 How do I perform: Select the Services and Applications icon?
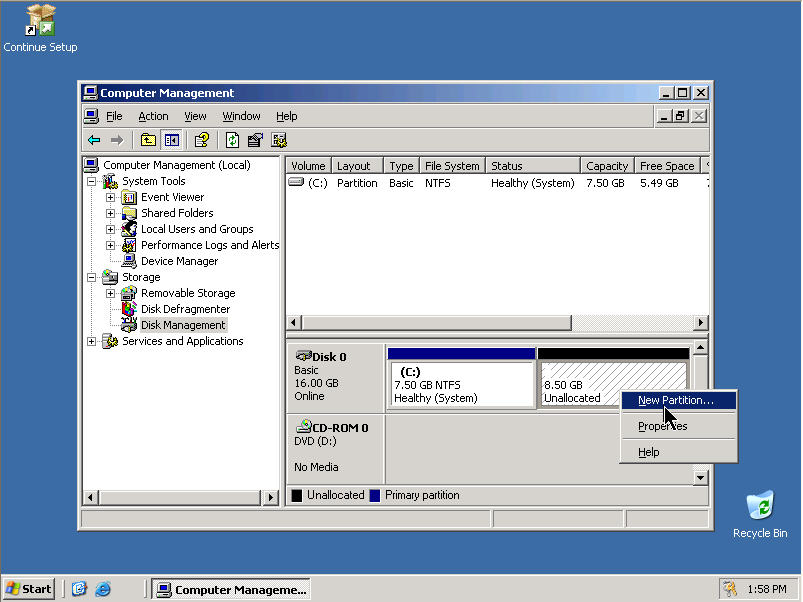pos(110,341)
